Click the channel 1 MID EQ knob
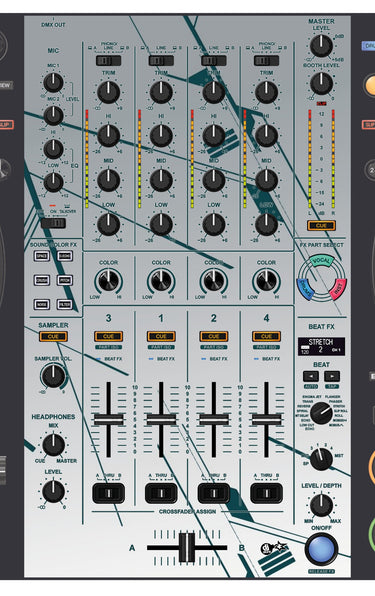 (x=161, y=180)
